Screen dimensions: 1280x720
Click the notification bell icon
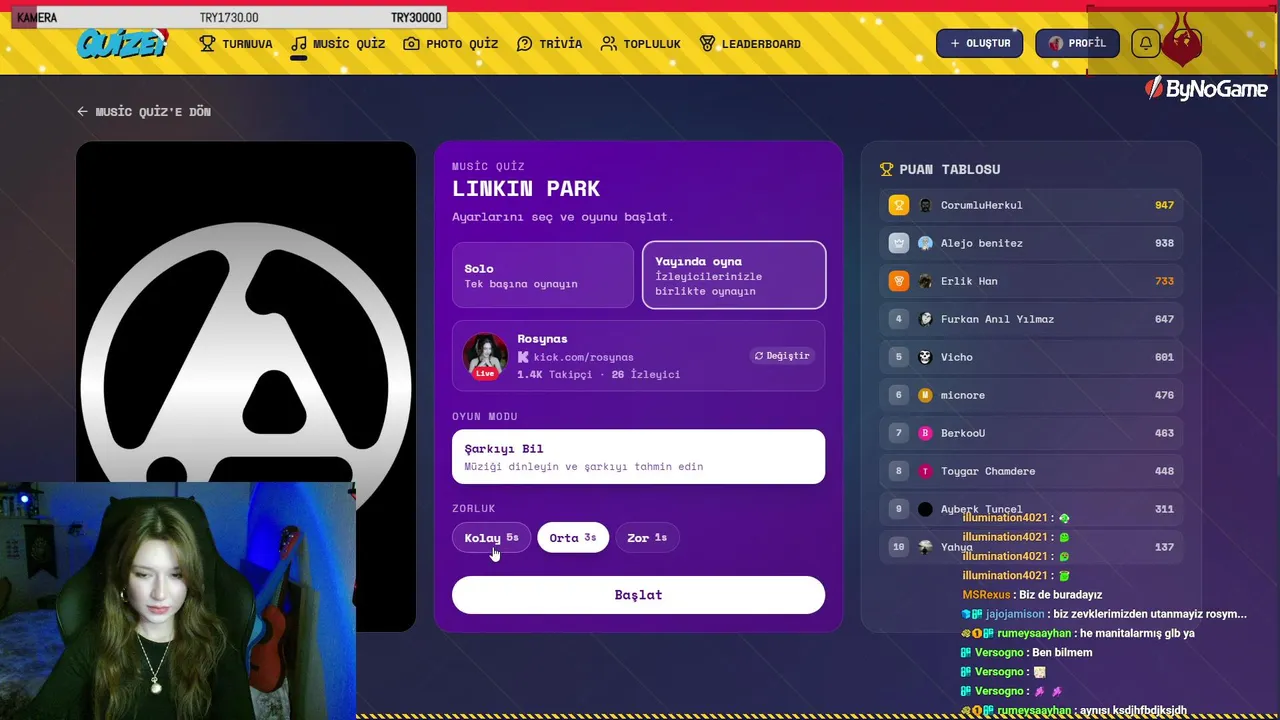1146,43
